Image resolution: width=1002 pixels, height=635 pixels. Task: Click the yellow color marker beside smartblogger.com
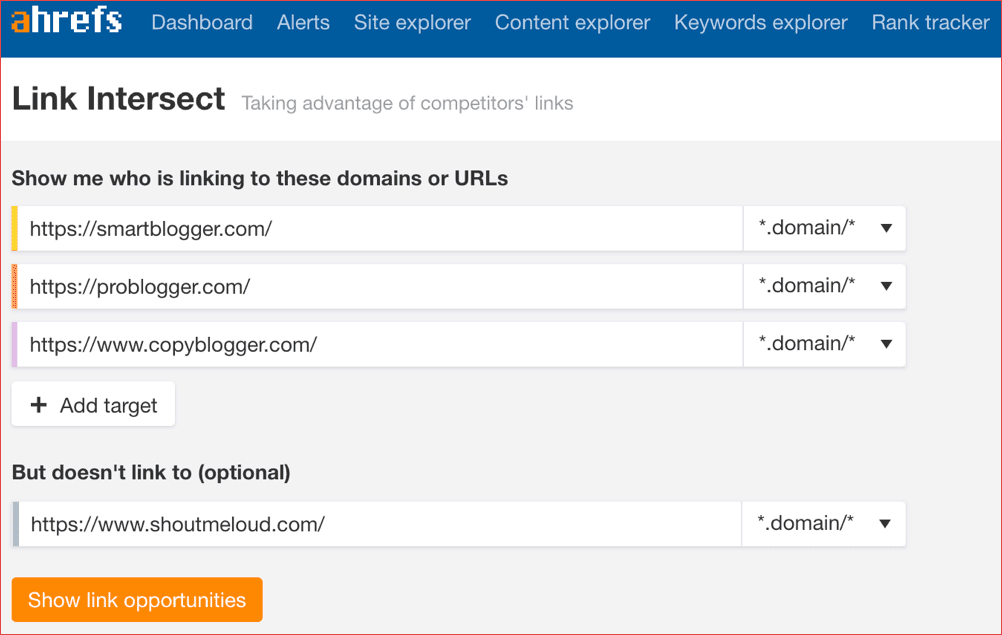point(15,228)
